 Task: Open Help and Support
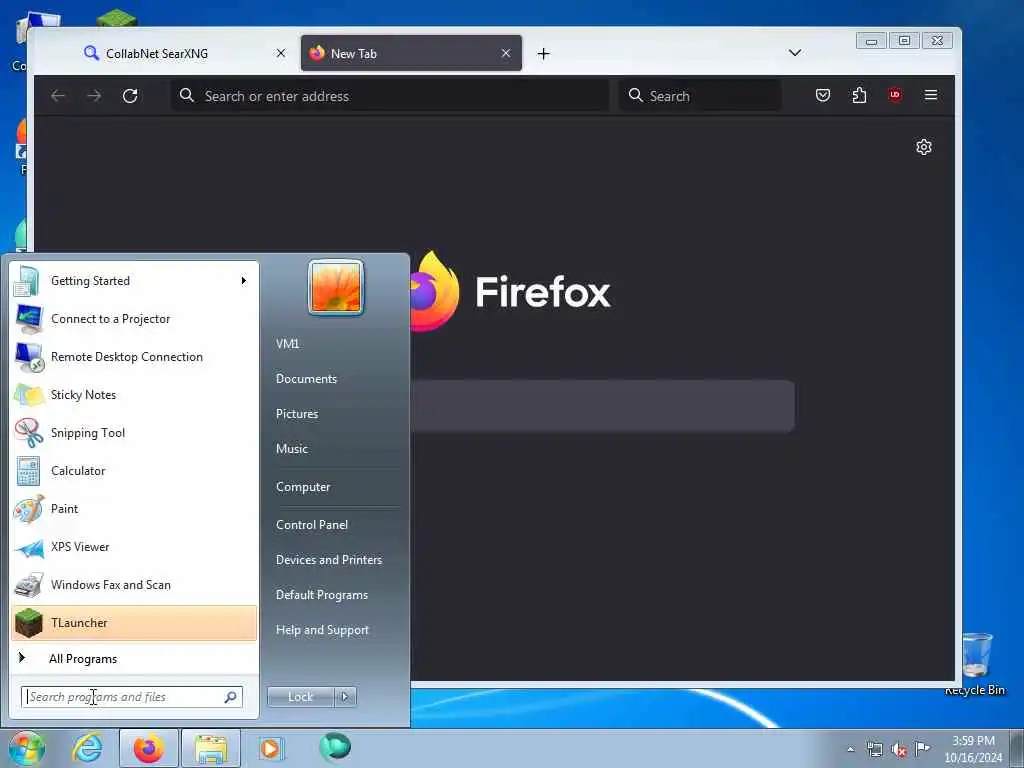coord(322,630)
